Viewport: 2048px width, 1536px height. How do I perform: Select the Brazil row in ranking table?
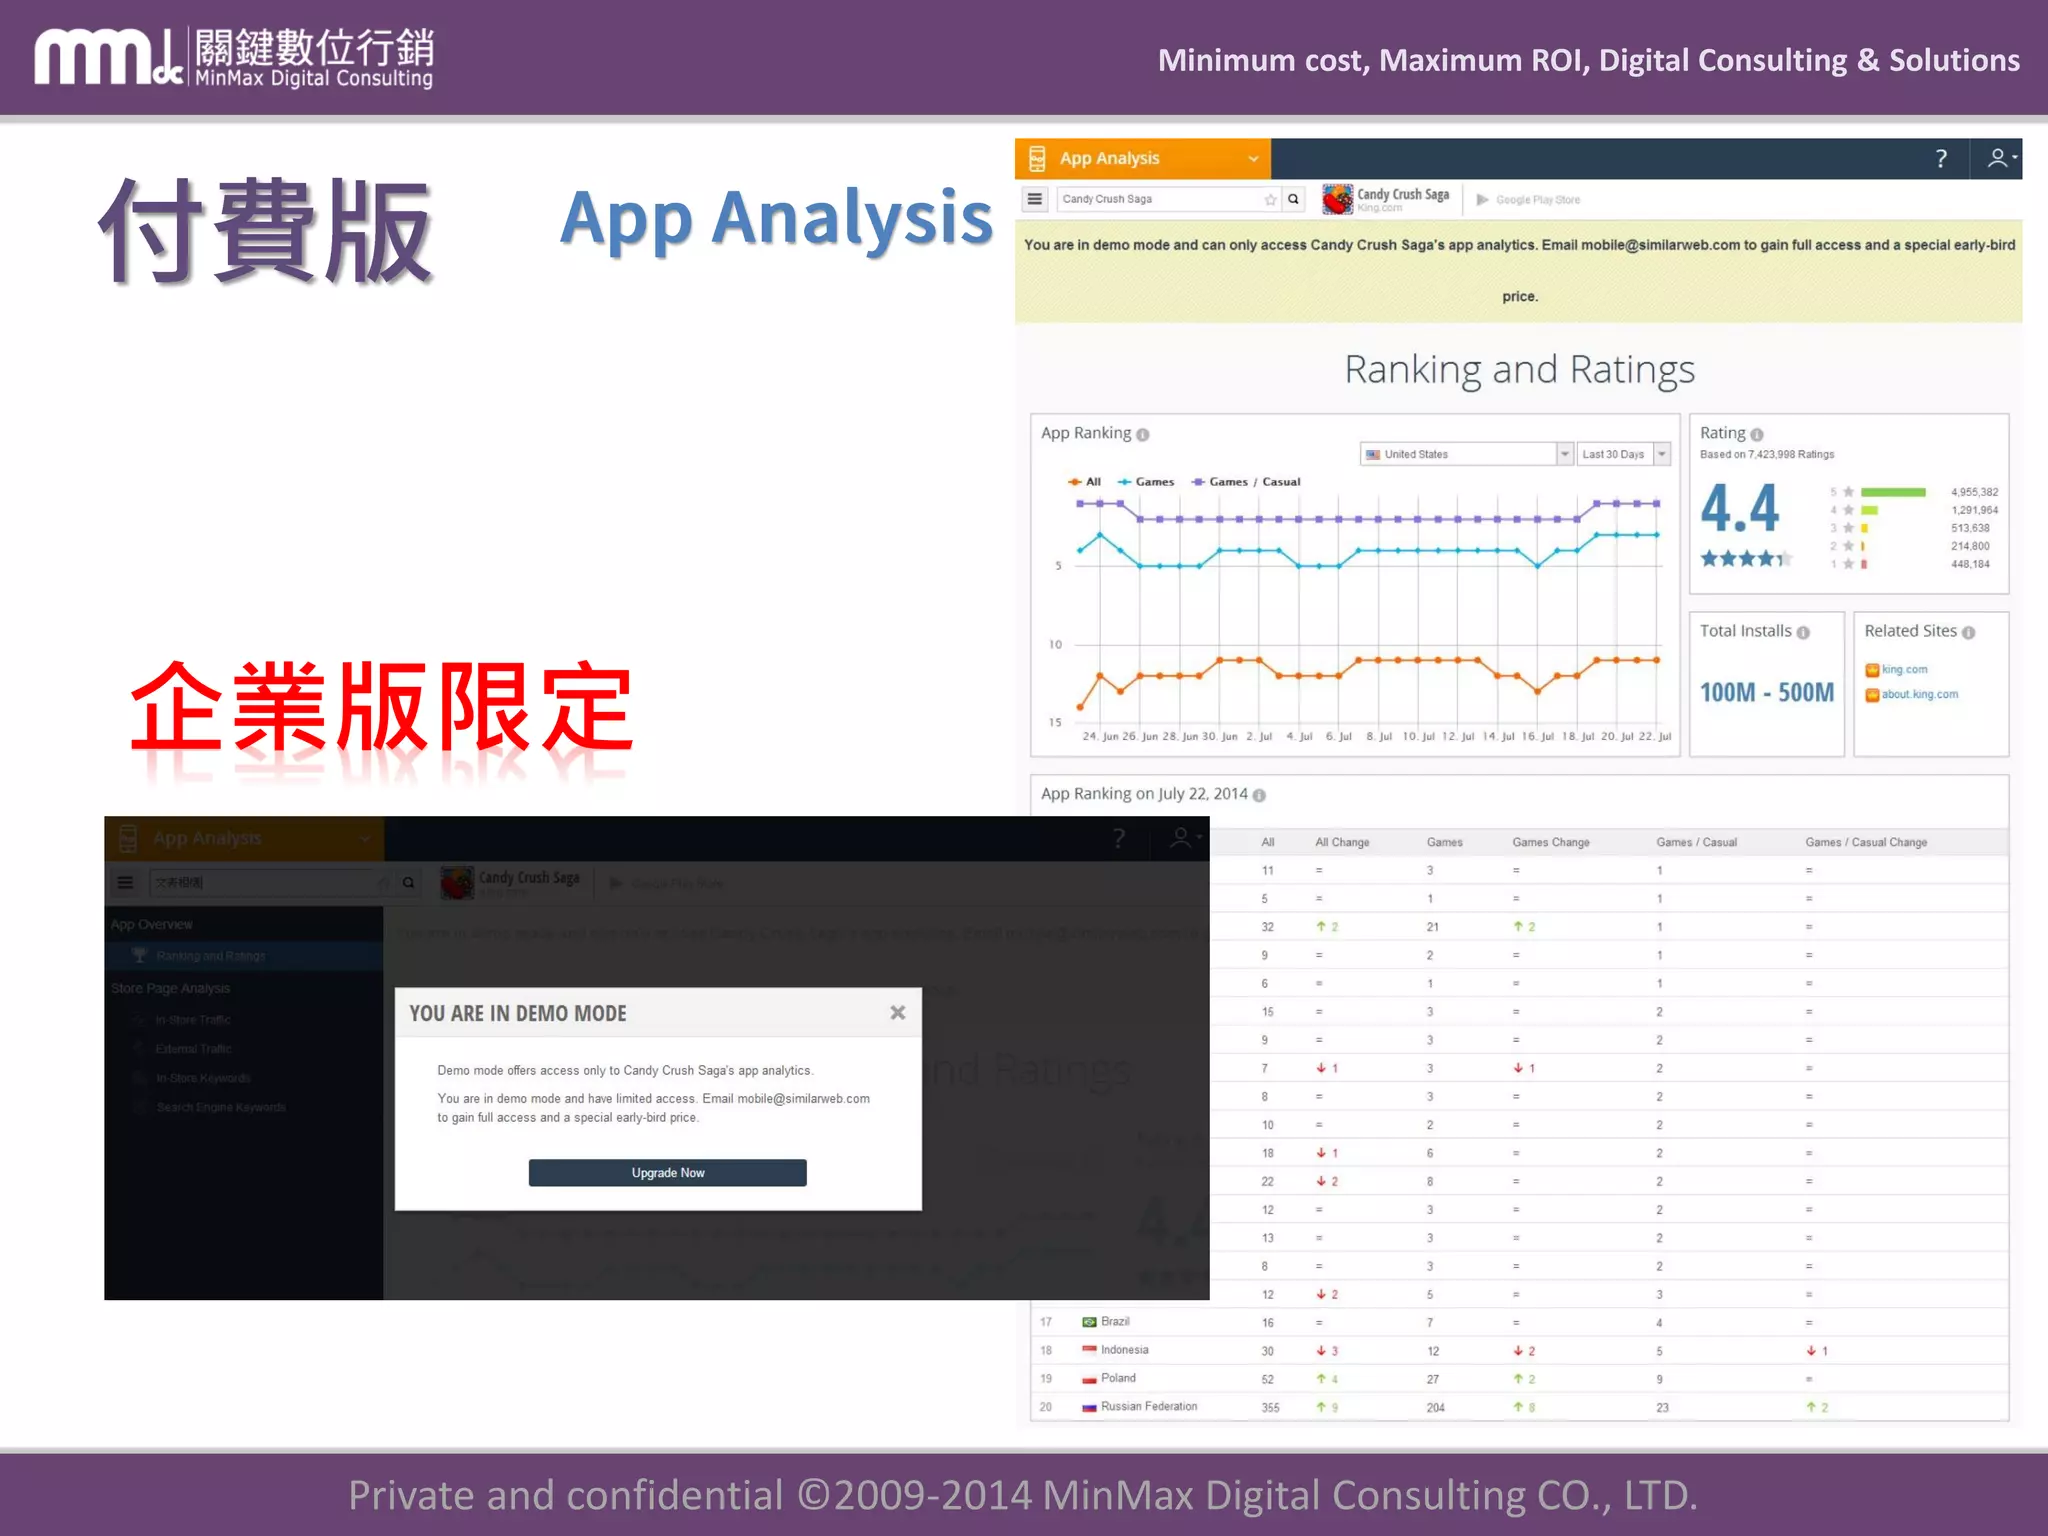coord(1519,1323)
